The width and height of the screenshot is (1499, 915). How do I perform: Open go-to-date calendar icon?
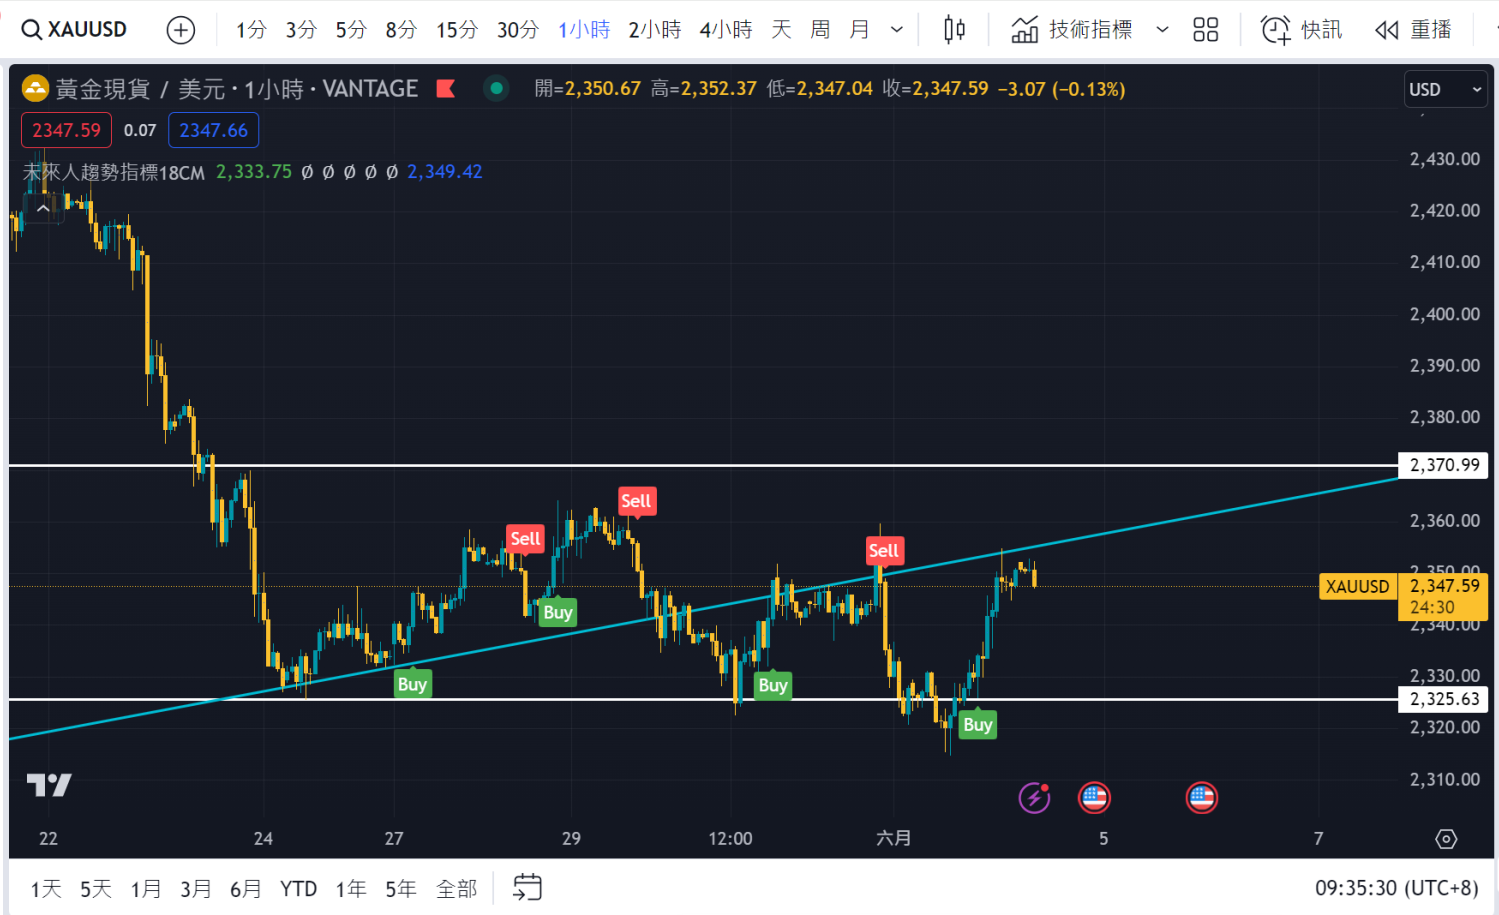527,888
